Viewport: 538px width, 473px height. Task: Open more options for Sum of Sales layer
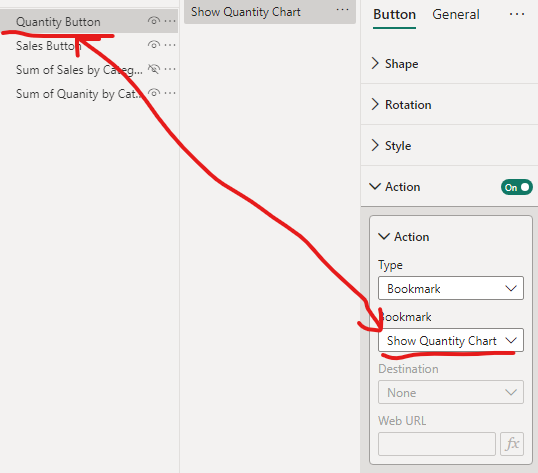pyautogui.click(x=170, y=69)
